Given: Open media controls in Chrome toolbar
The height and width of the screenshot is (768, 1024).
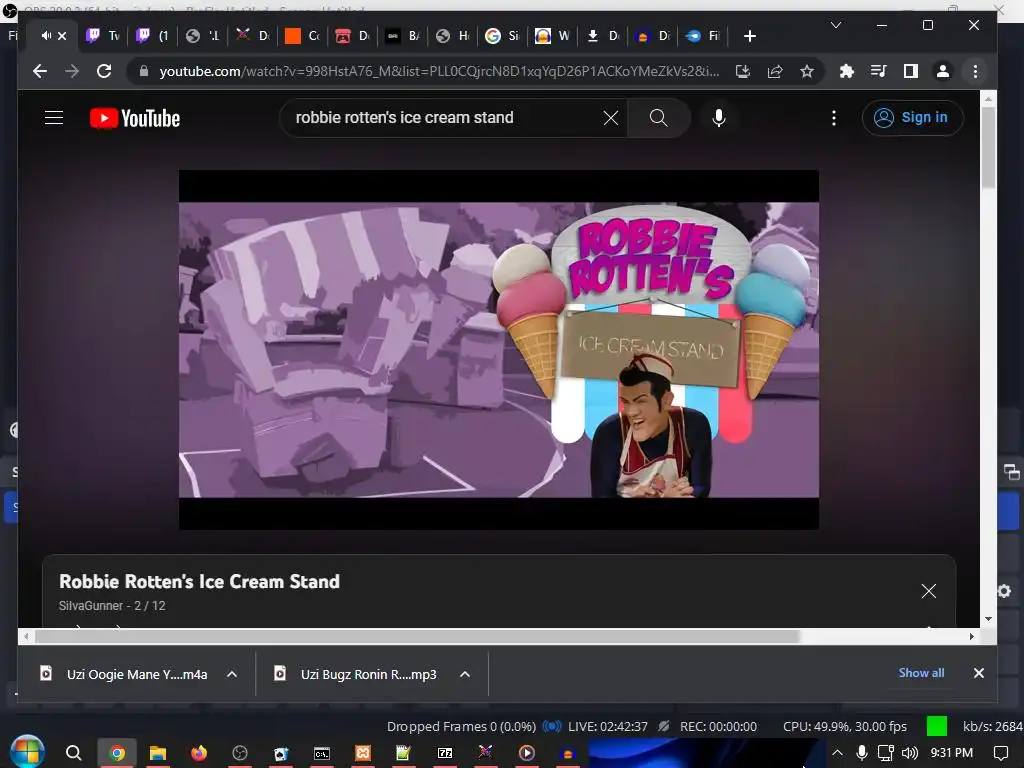Looking at the screenshot, I should (x=878, y=71).
